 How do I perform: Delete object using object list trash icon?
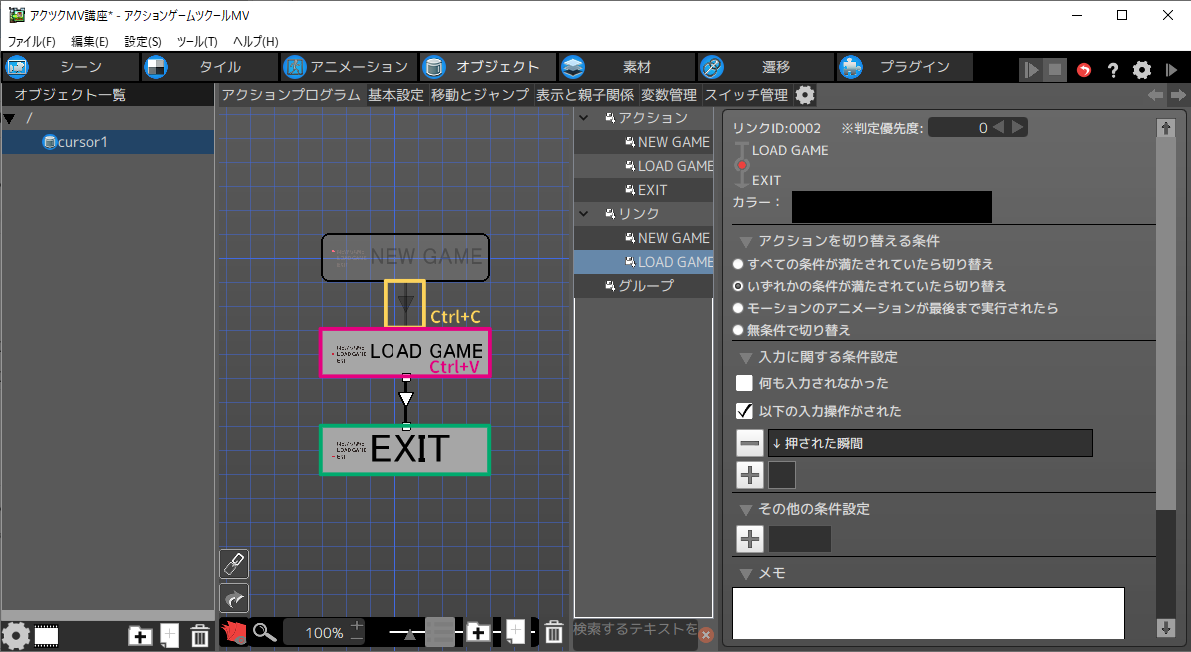[x=200, y=635]
